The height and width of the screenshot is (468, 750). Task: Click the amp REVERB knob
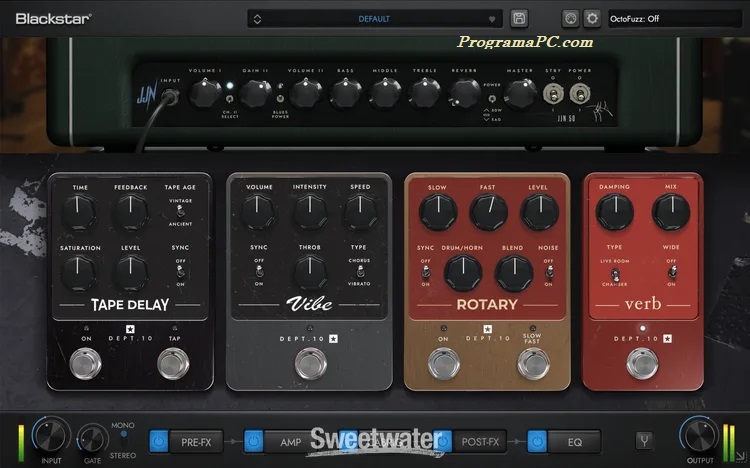click(464, 93)
